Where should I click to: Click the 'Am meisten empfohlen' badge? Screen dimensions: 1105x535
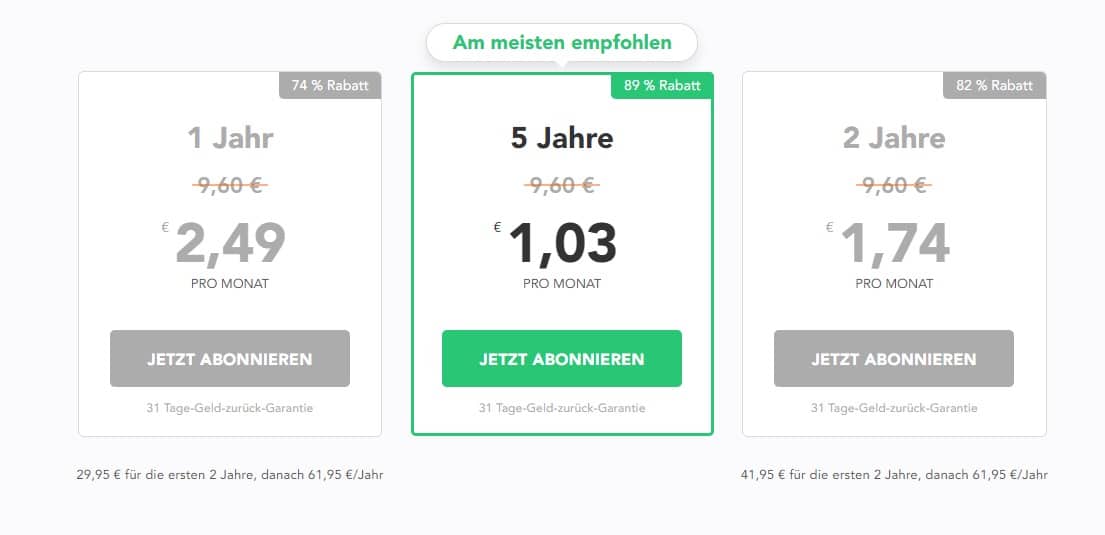click(562, 43)
